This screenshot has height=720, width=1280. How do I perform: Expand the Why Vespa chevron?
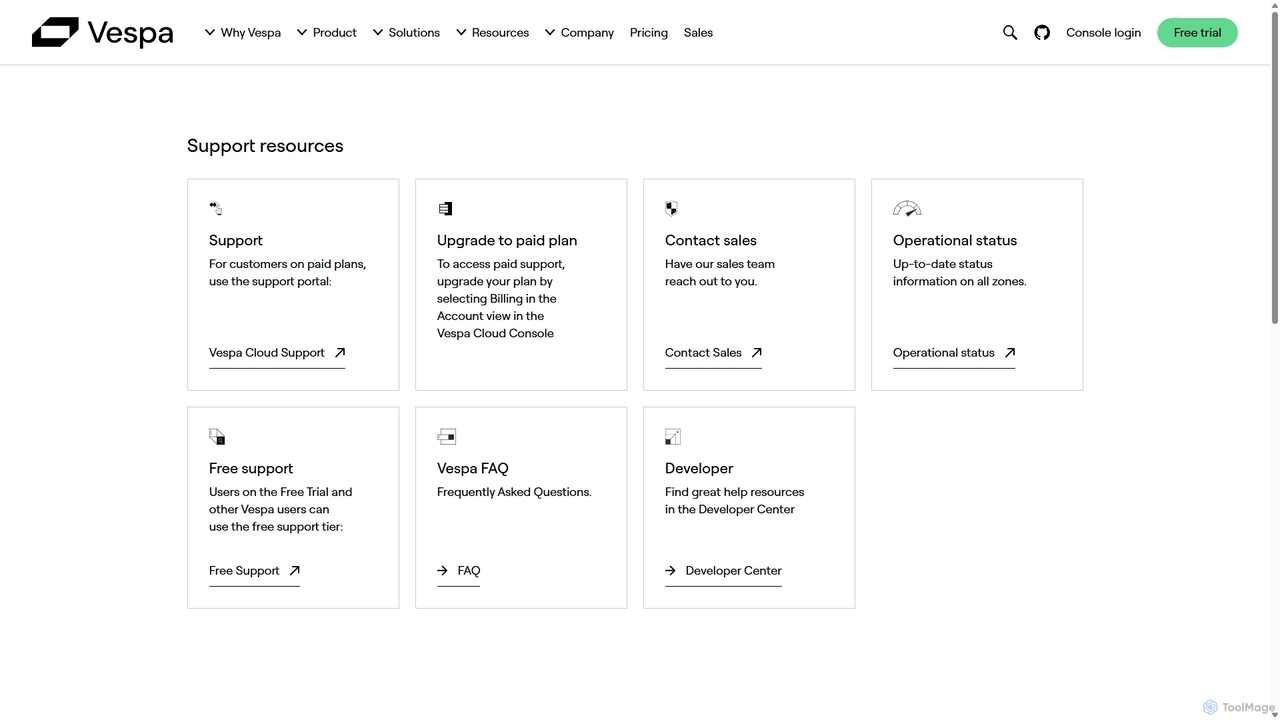[x=210, y=32]
